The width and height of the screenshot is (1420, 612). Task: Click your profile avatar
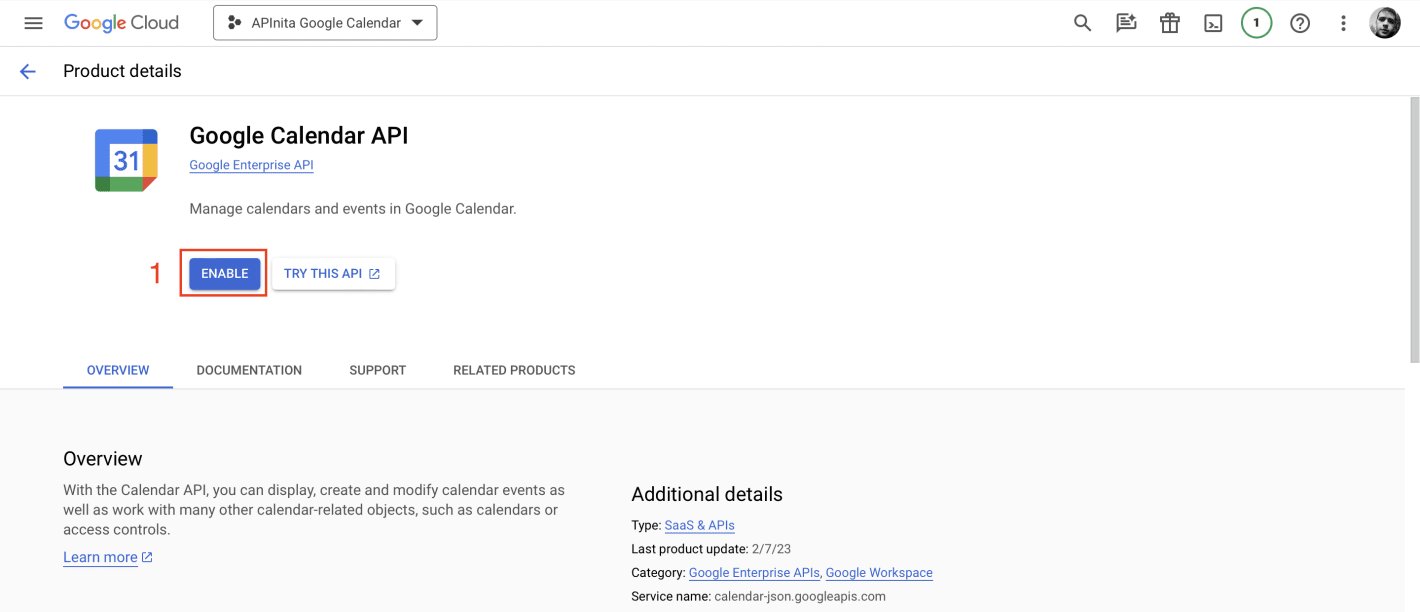click(1384, 22)
